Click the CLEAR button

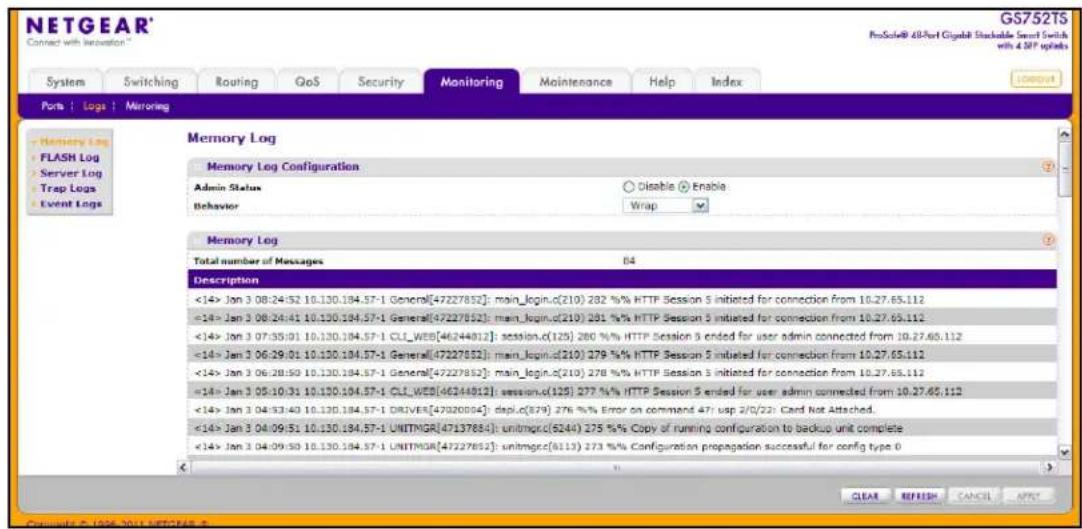click(865, 495)
